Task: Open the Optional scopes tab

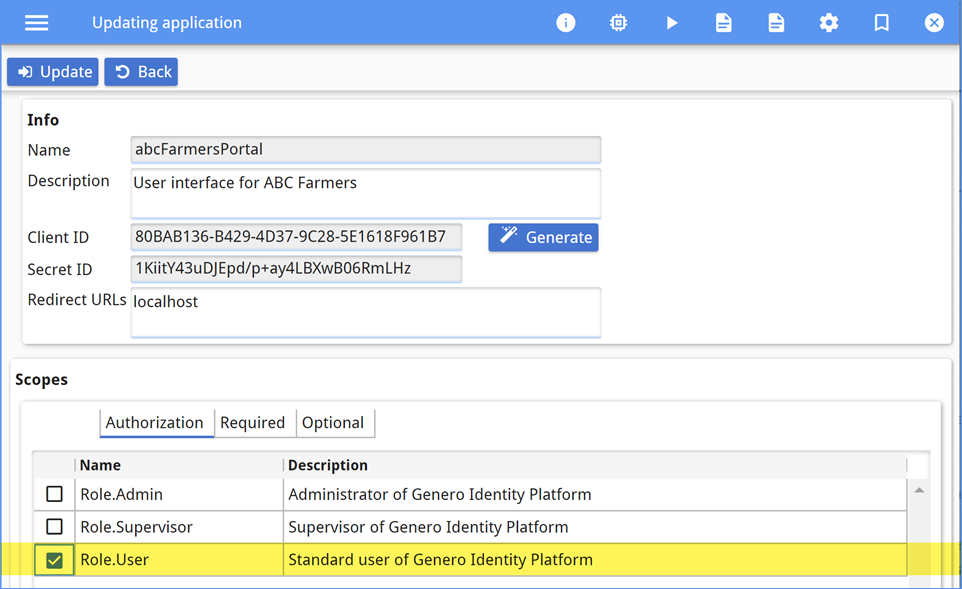Action: 334,423
